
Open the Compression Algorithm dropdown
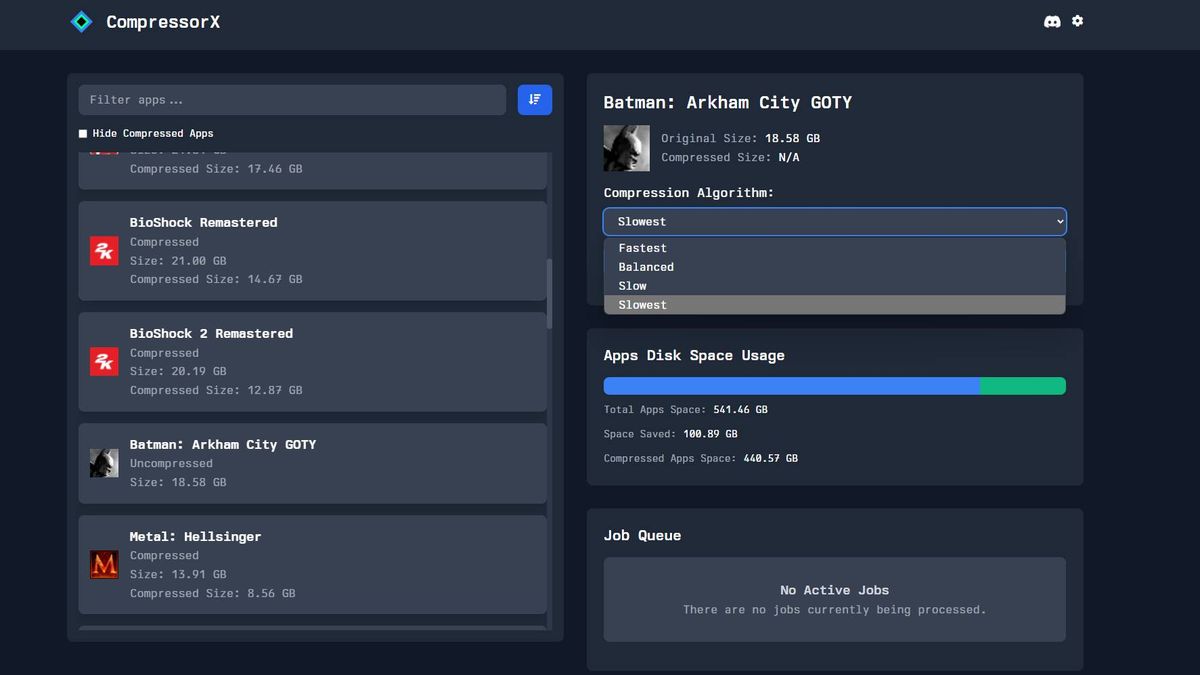(x=834, y=221)
